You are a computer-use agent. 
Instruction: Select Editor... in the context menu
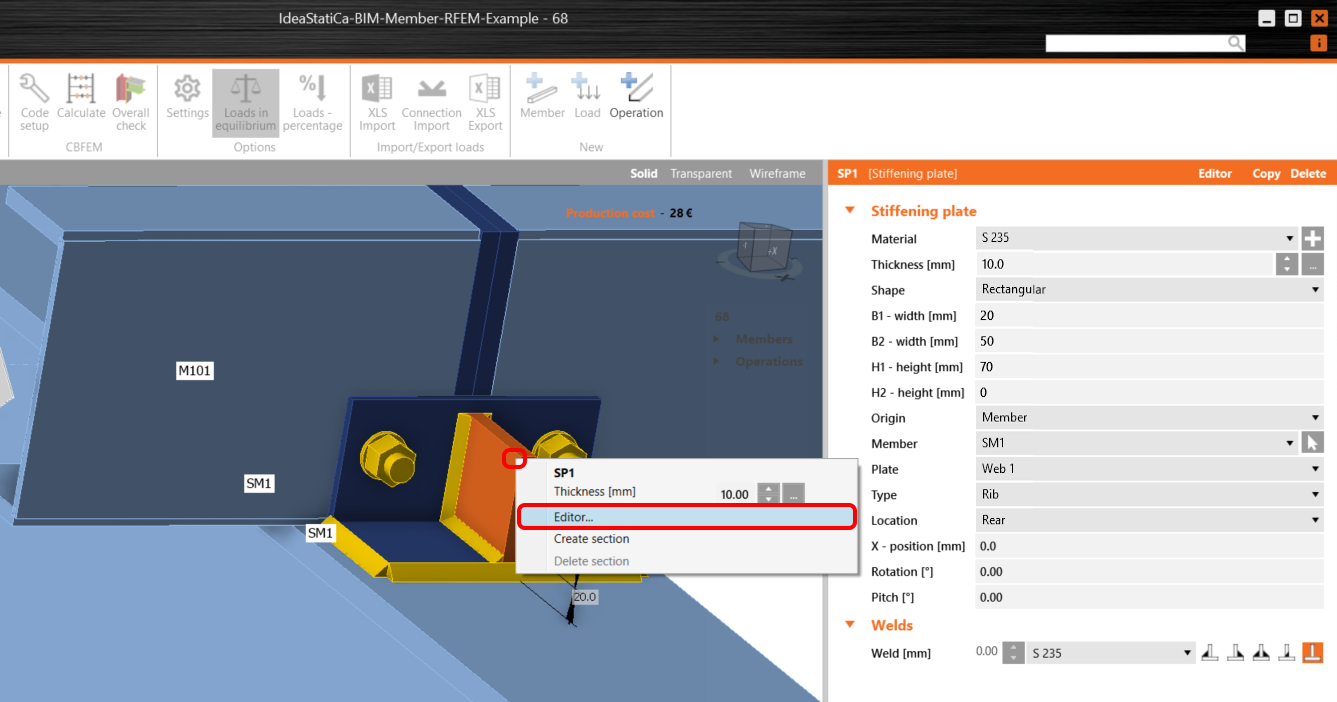[x=685, y=517]
